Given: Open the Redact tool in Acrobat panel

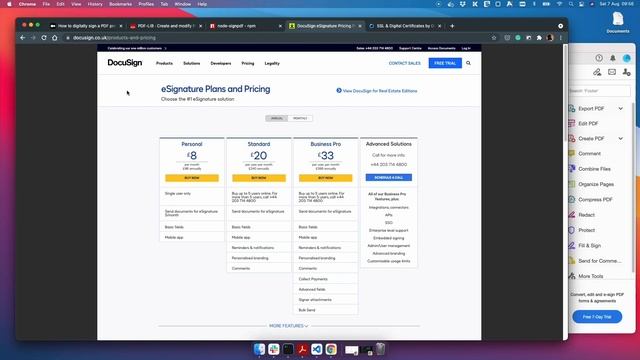Looking at the screenshot, I should click(x=586, y=215).
